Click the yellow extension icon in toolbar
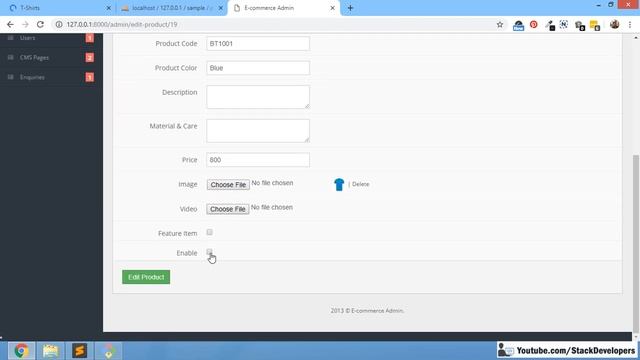This screenshot has width=640, height=360. (595, 25)
